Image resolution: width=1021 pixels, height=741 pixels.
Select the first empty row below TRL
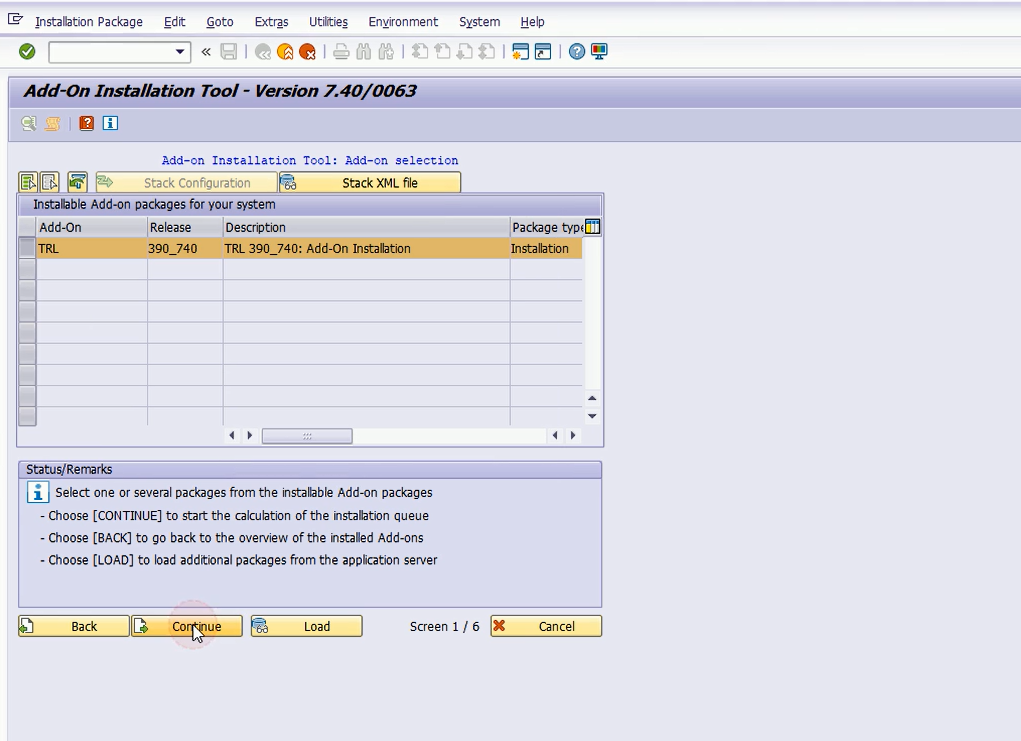pos(27,270)
